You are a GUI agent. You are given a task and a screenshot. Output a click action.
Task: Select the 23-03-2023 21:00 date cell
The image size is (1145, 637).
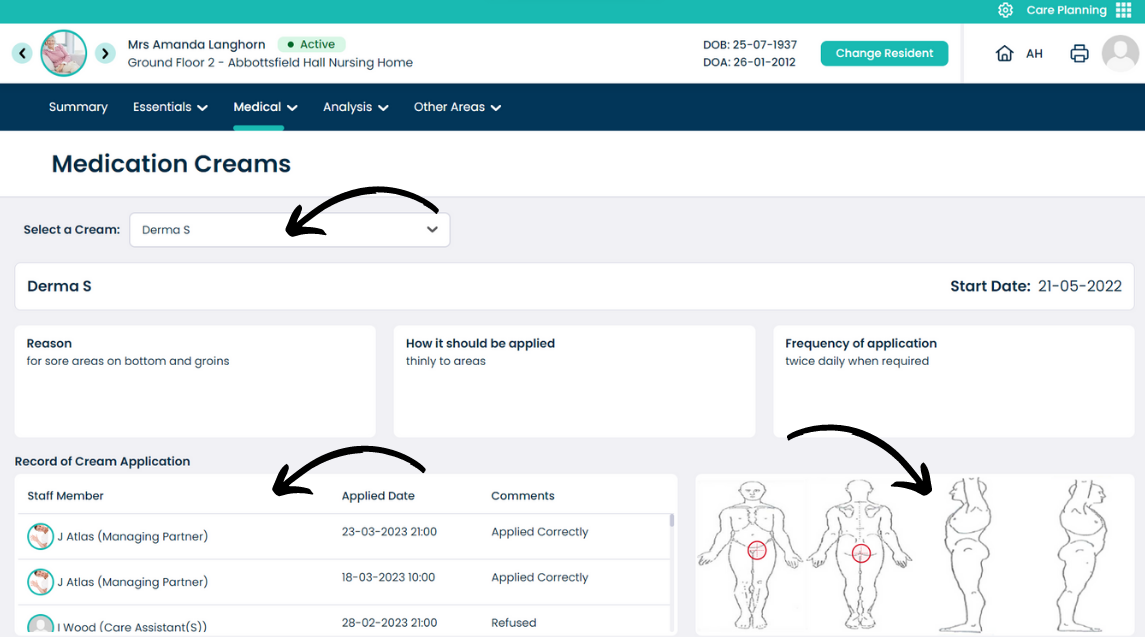[x=389, y=532]
